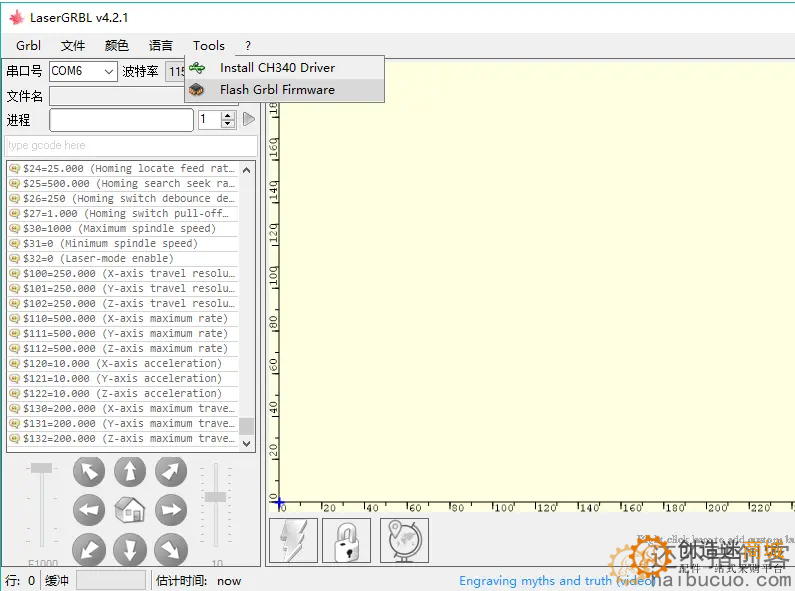
Task: Click the jog down-right diagonal arrow
Action: click(x=171, y=550)
